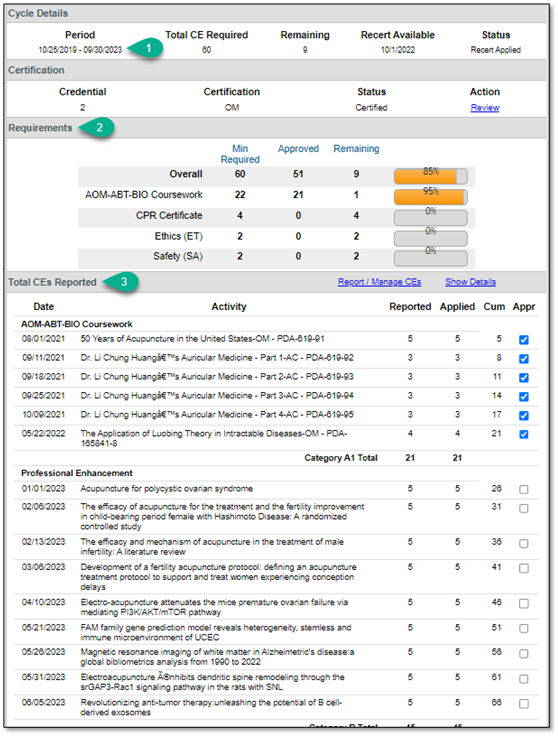
Task: Uncheck Auricular Medicine Part 1-AC approval checkbox
Action: (x=524, y=359)
